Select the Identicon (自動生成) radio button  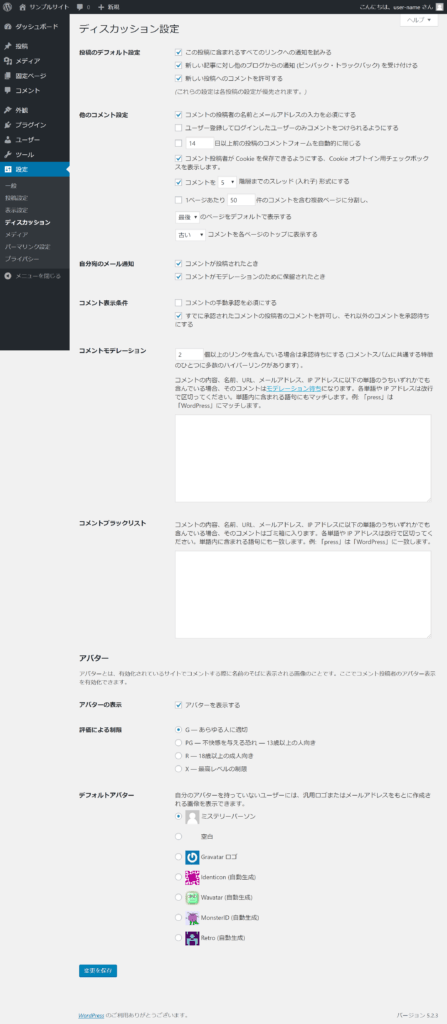(x=178, y=877)
